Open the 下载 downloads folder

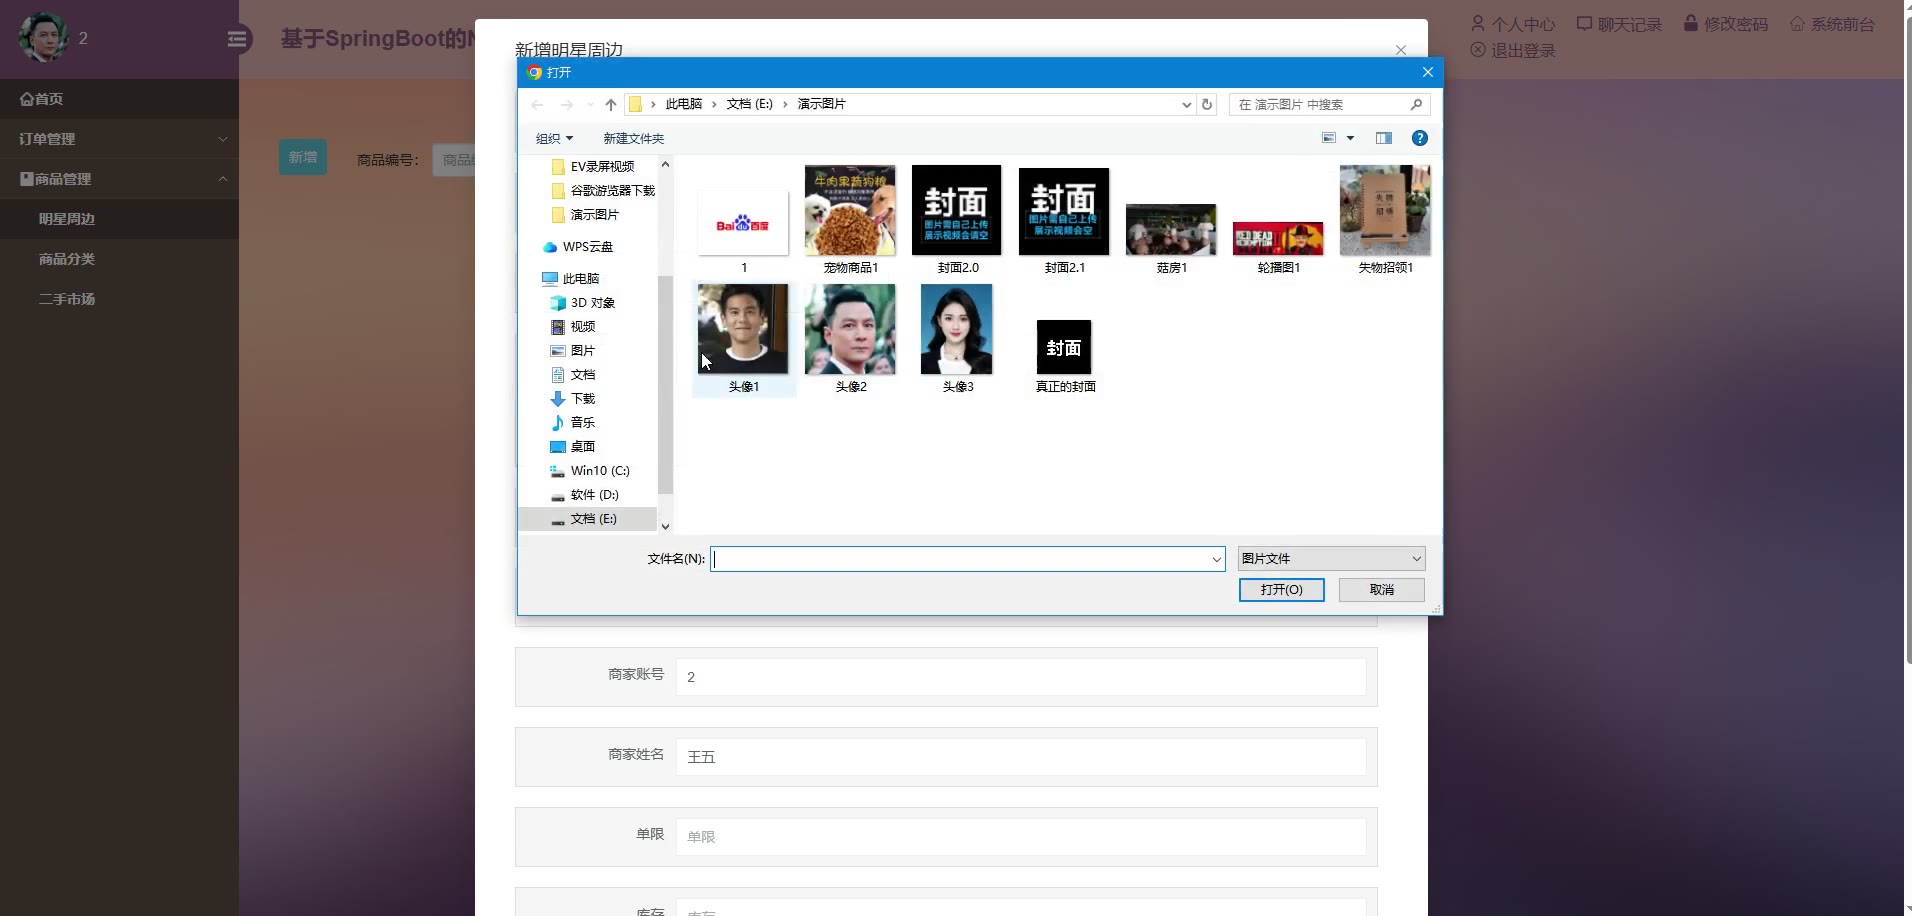point(582,399)
